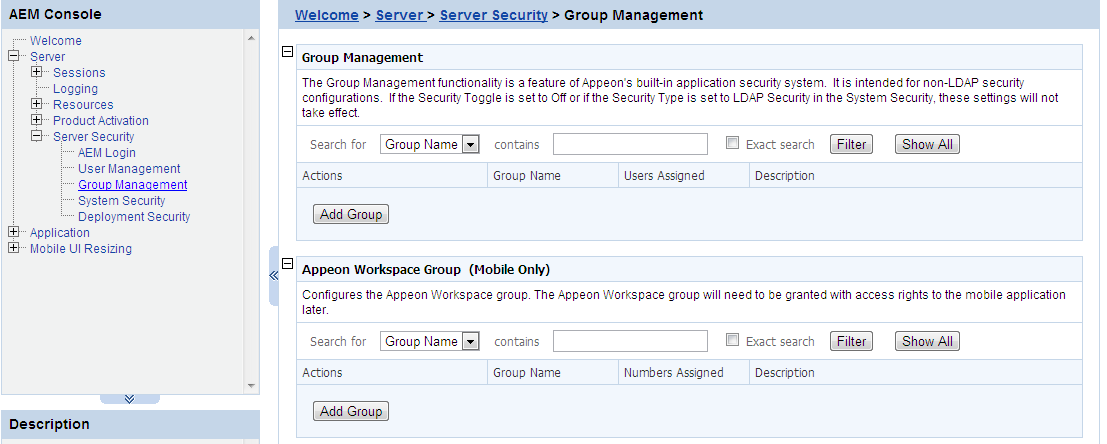
Task: Open Sessions tree item
Action: click(x=79, y=73)
